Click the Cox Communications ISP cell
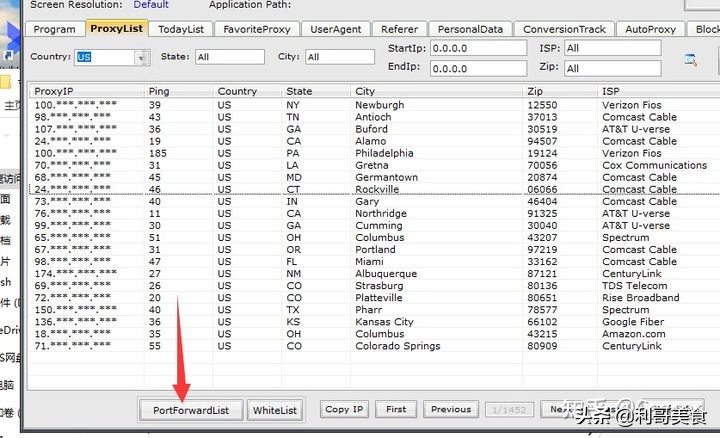 point(654,165)
